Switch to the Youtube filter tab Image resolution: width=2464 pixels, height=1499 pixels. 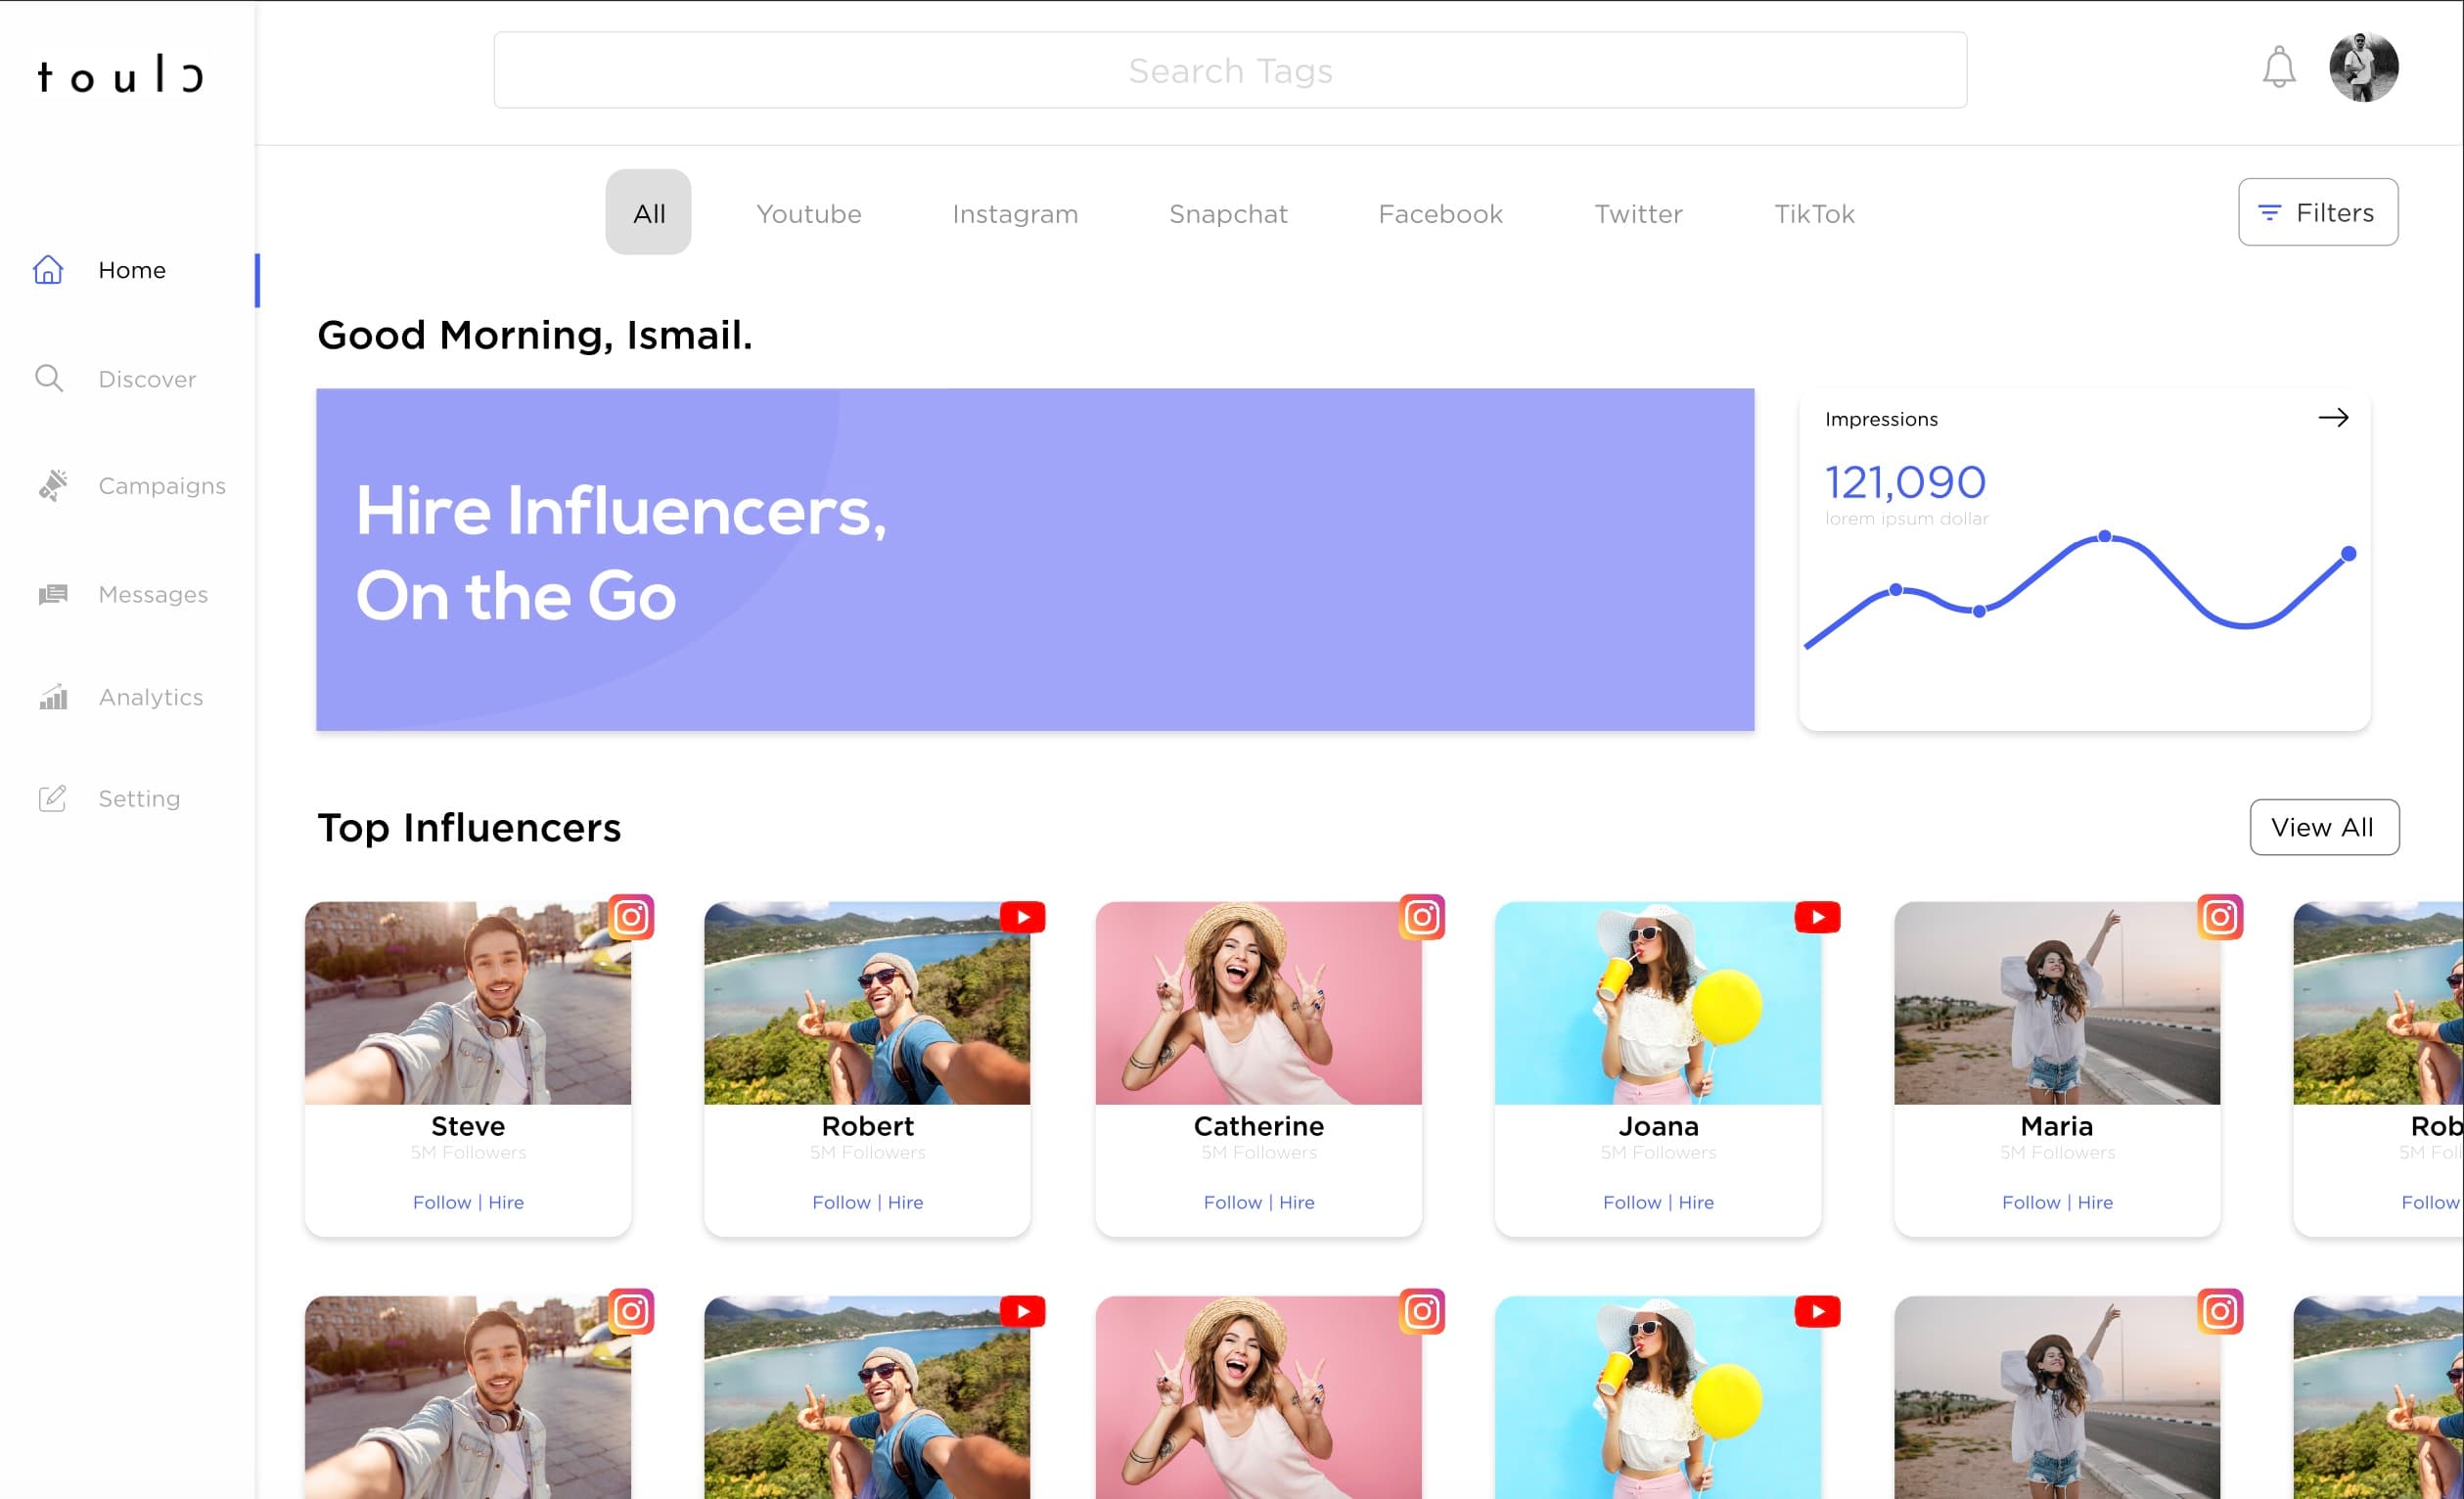click(x=809, y=213)
